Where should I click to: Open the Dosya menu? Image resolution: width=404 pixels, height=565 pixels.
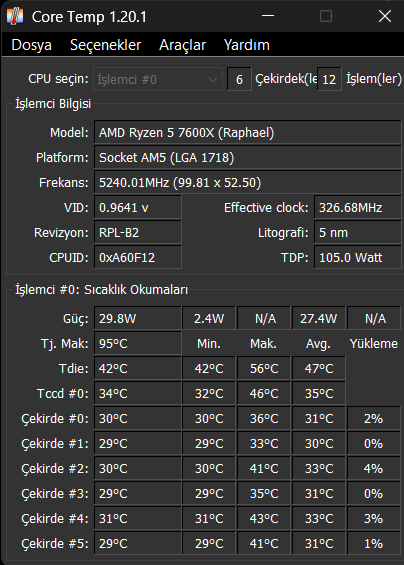(31, 45)
